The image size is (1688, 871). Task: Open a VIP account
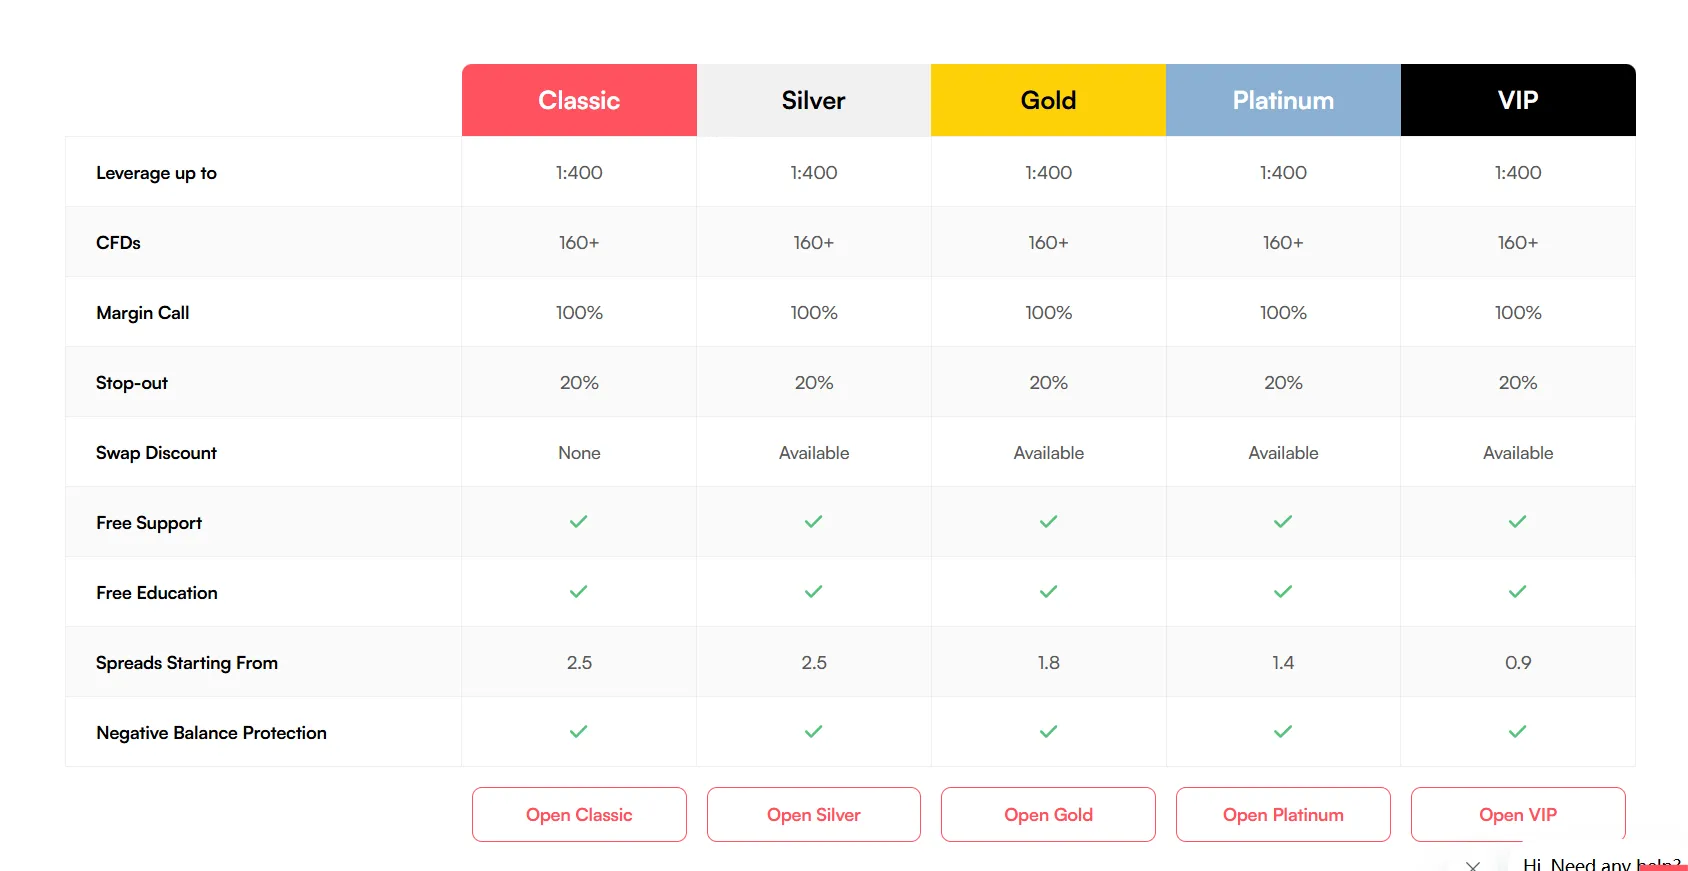(x=1518, y=814)
